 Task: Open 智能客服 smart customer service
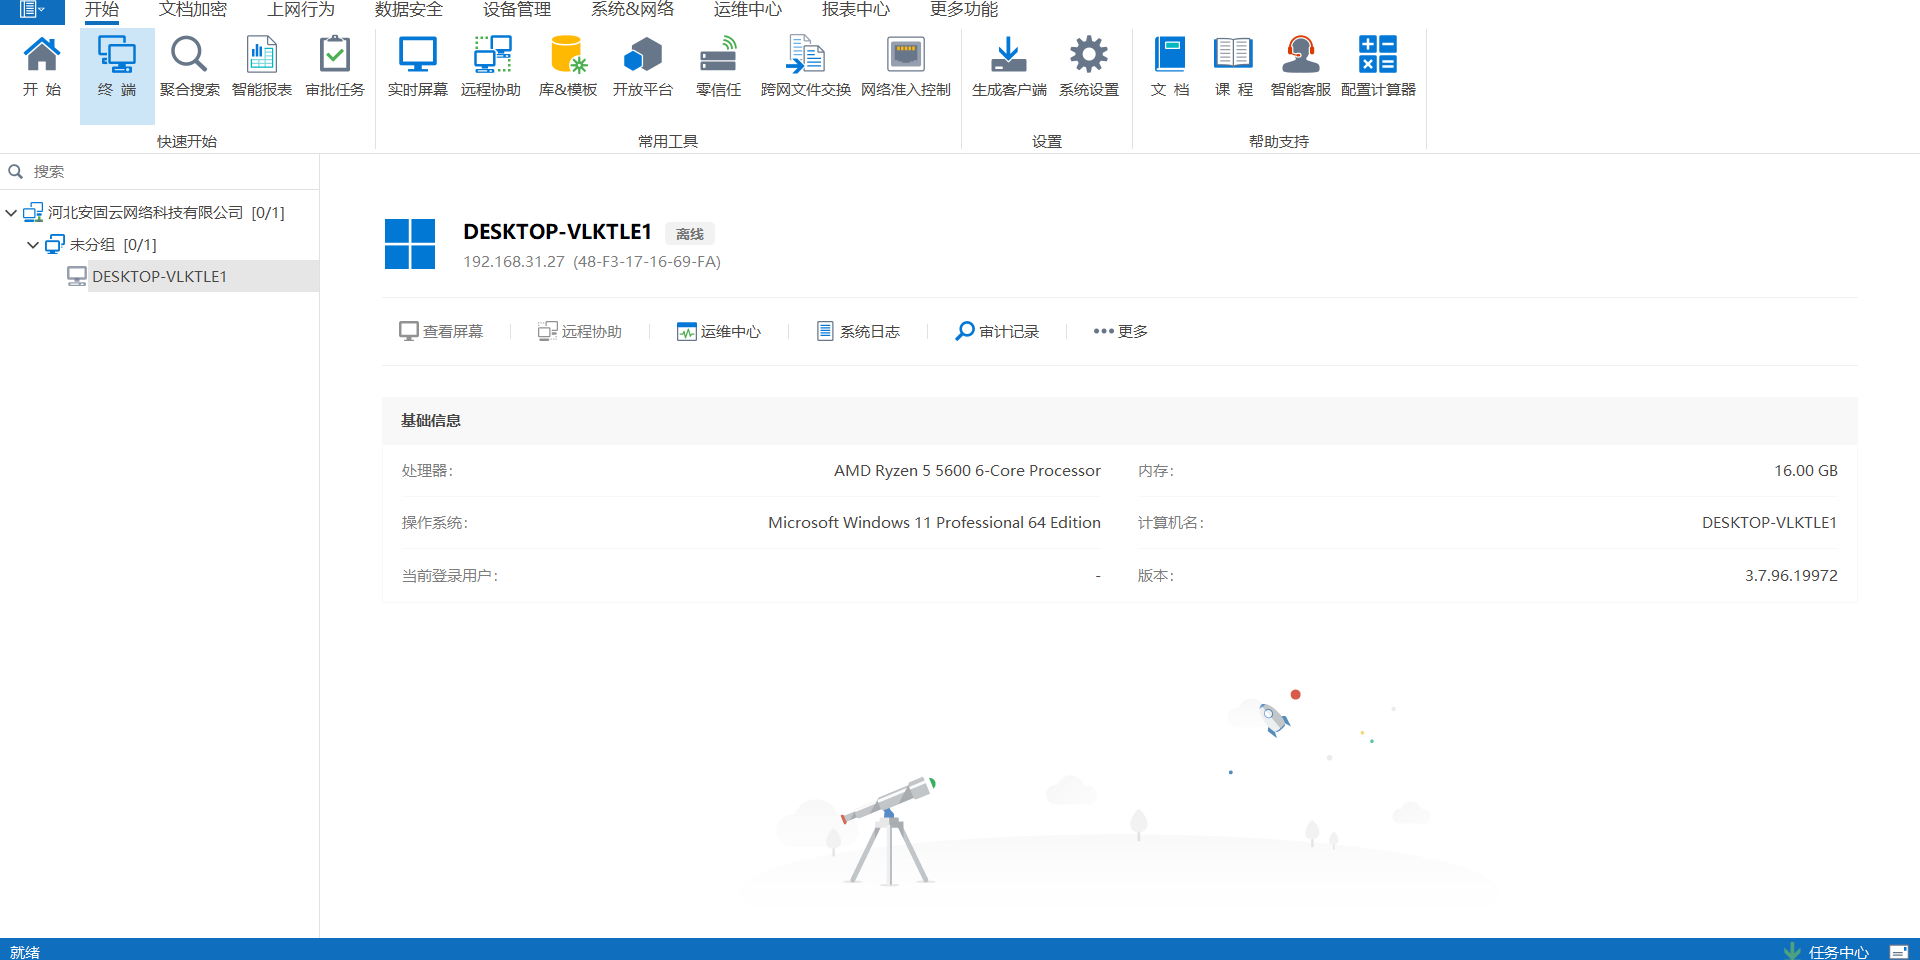point(1301,66)
